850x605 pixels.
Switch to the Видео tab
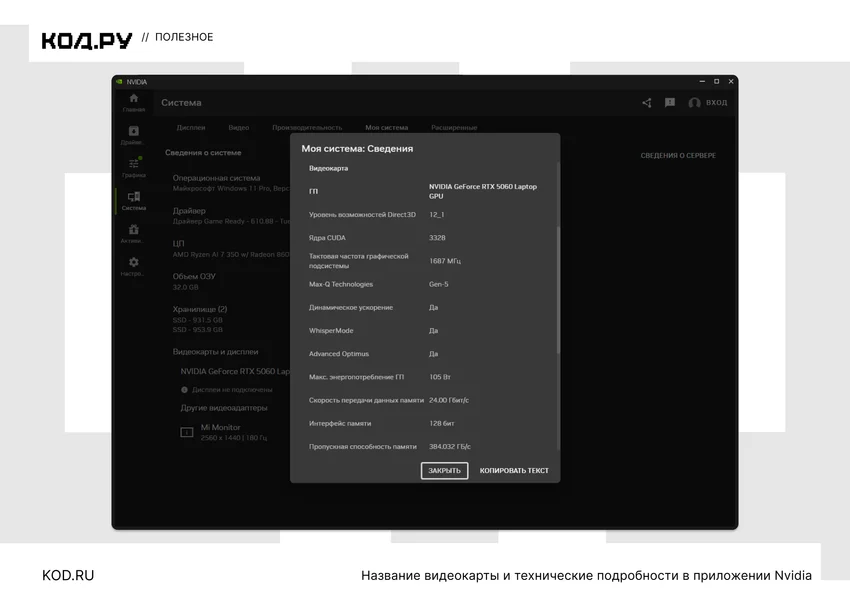coord(239,128)
